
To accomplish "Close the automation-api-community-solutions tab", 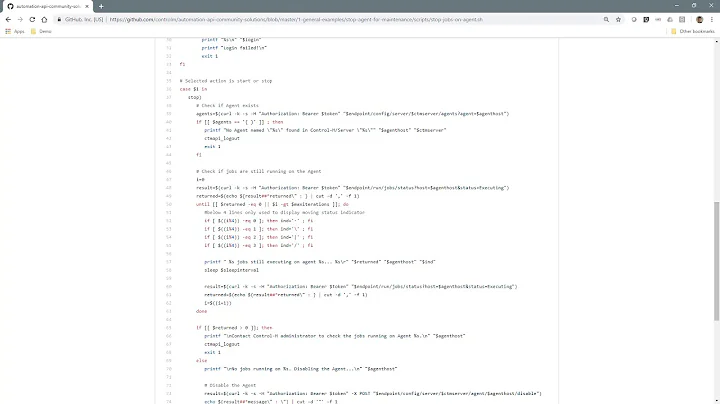I will coord(87,6).
